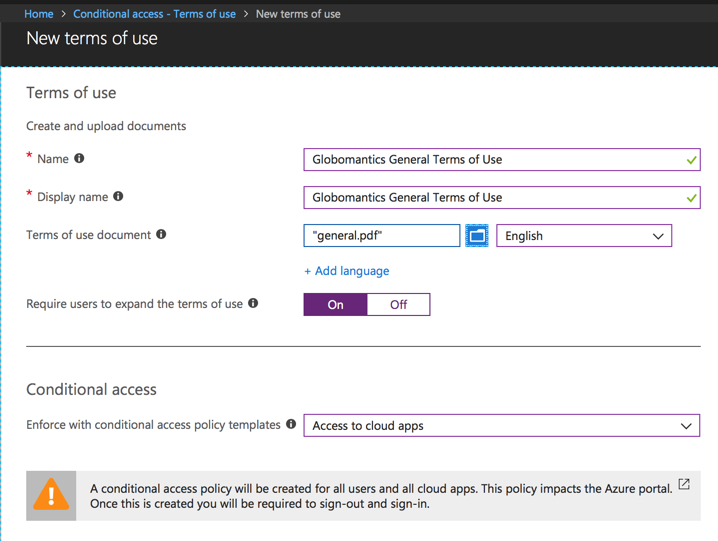Click the Display name info icon
The image size is (718, 541).
(118, 197)
